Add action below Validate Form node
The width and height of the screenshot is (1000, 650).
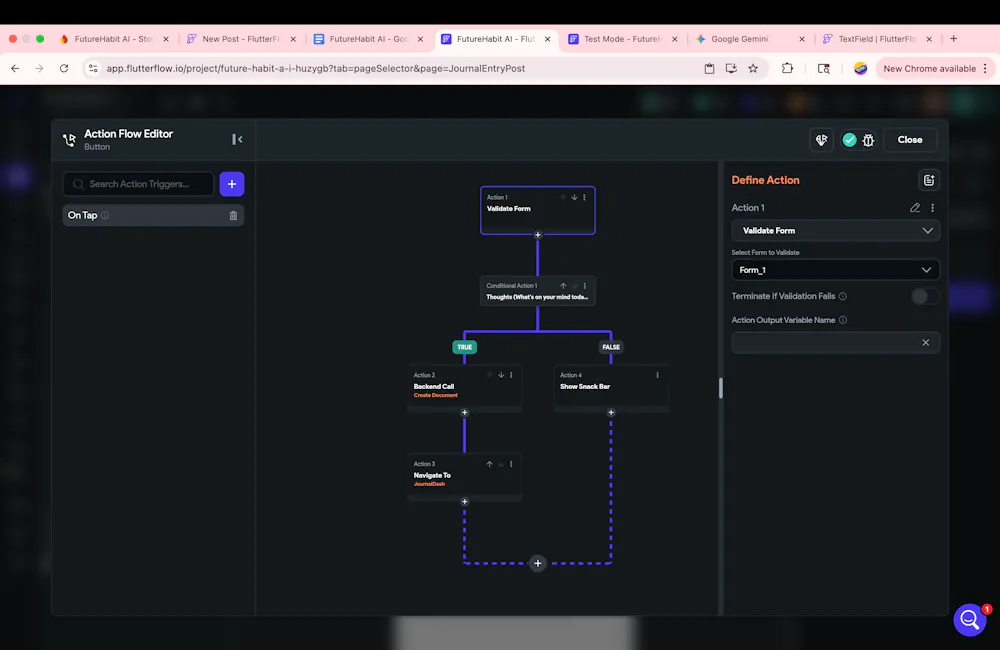(538, 235)
